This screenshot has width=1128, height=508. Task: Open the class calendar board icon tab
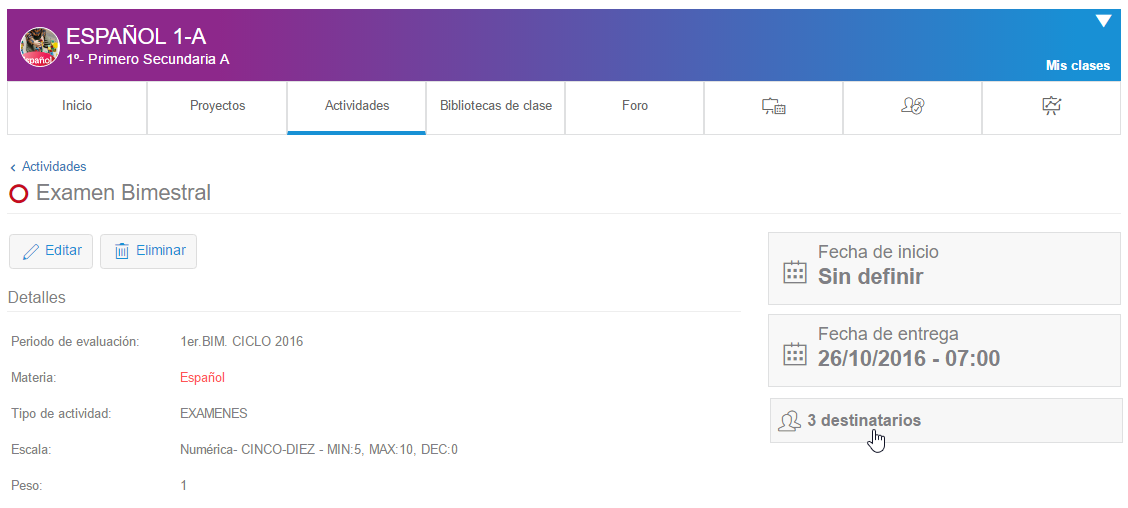click(x=773, y=106)
